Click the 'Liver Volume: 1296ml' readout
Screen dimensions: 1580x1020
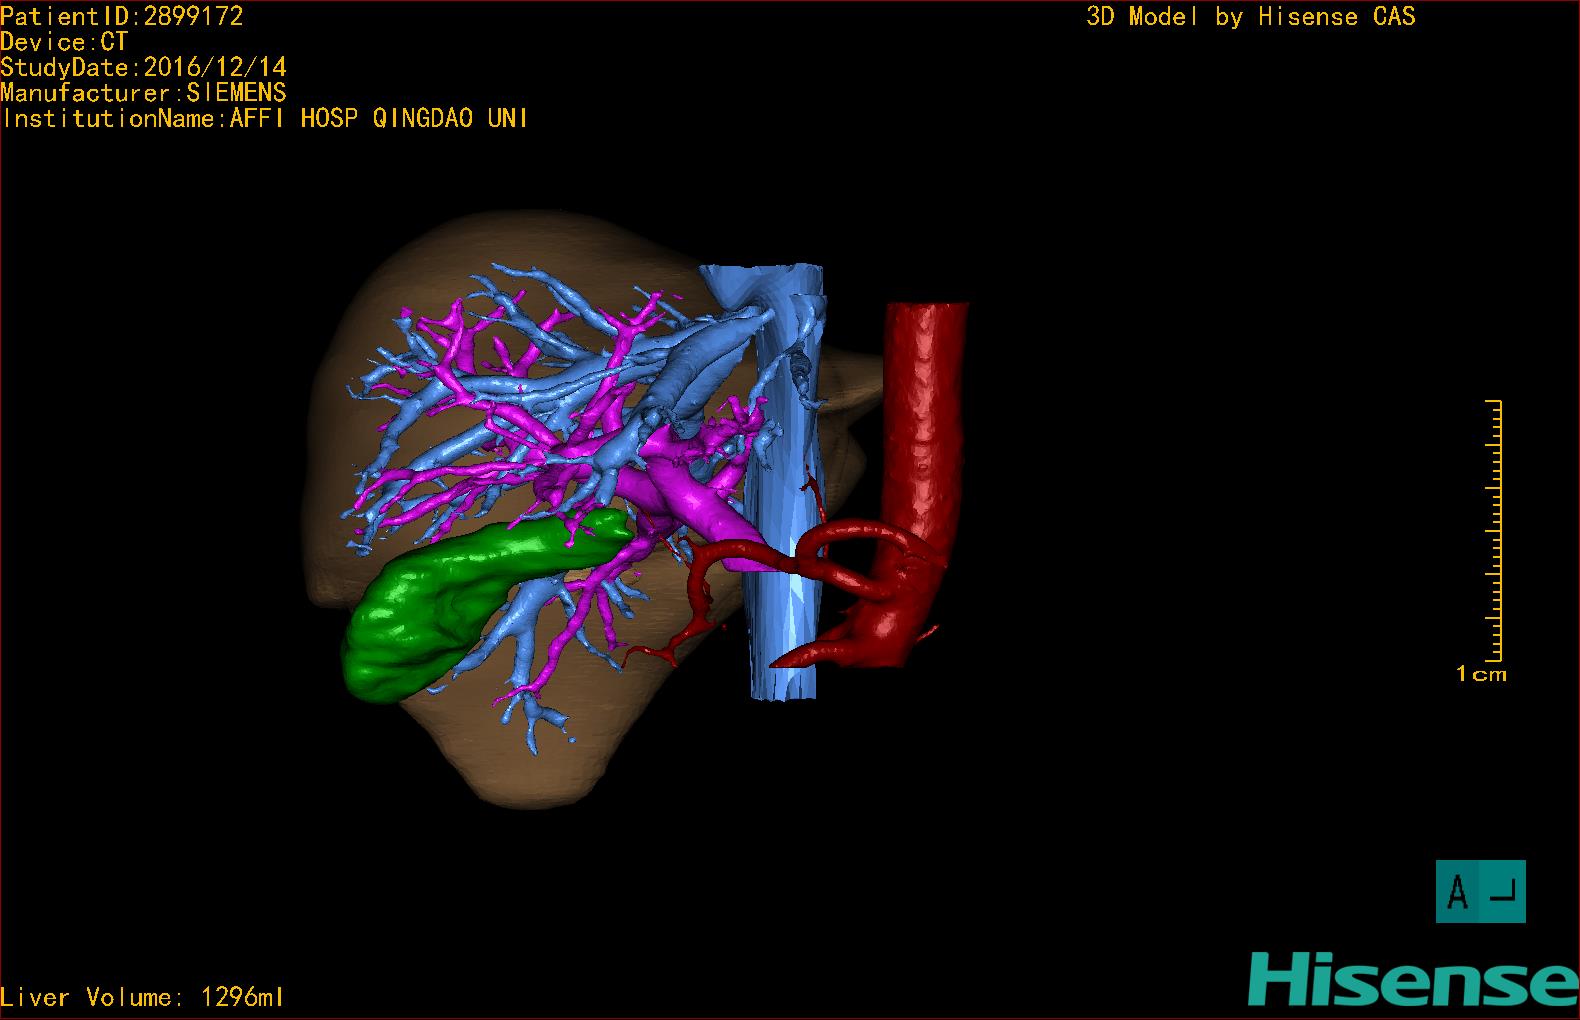[x=142, y=997]
